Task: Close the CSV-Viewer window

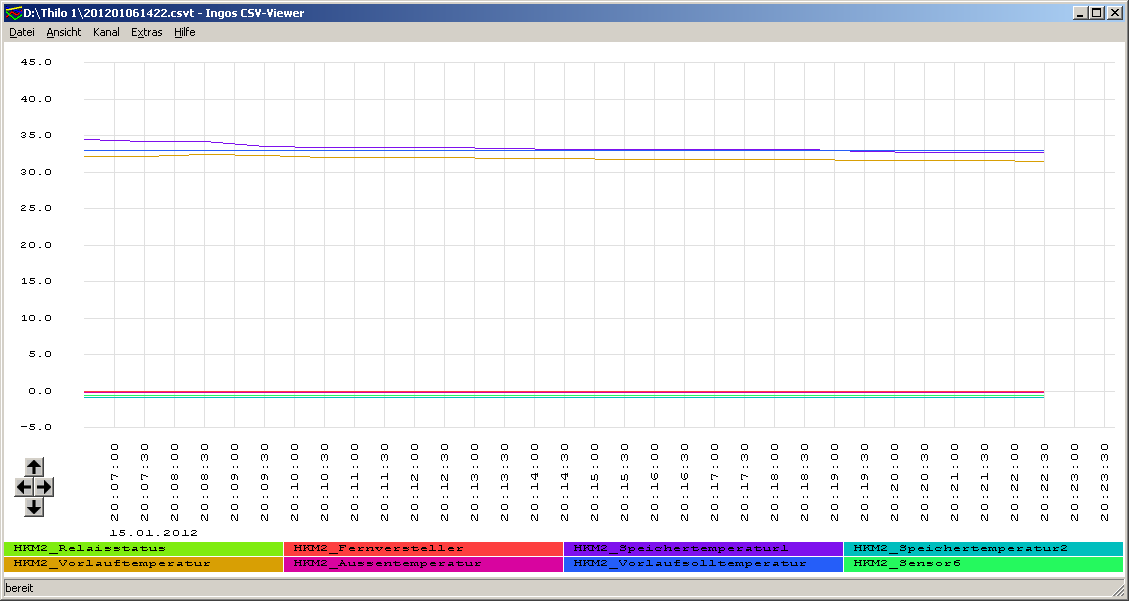Action: (1113, 13)
